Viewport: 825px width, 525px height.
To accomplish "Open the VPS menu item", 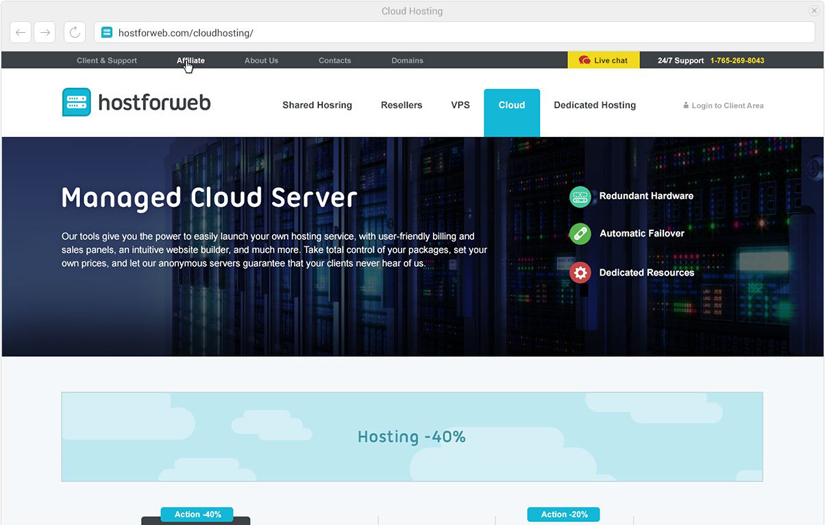I will (460, 105).
